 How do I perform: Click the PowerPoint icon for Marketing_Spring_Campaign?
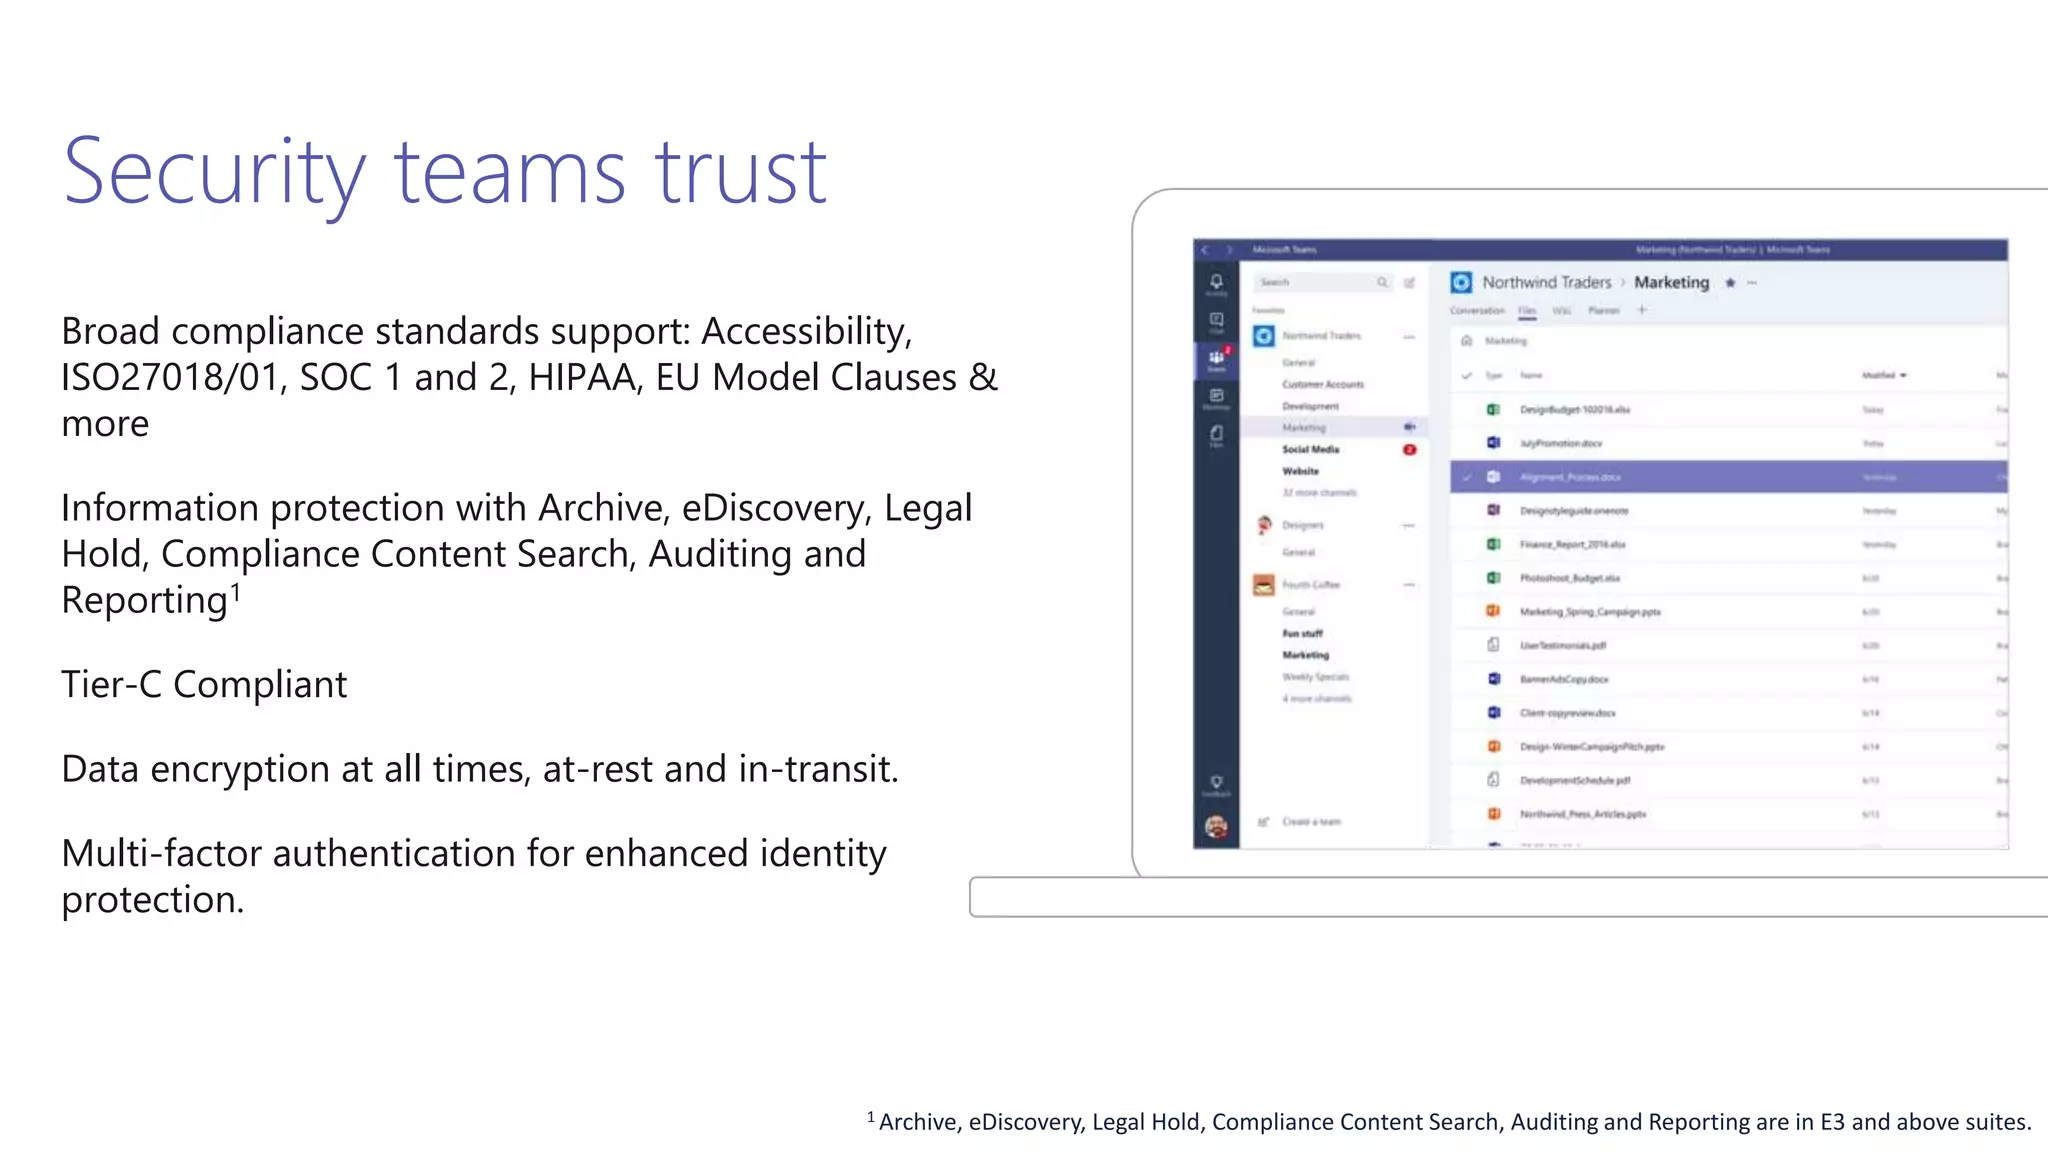(x=1493, y=611)
